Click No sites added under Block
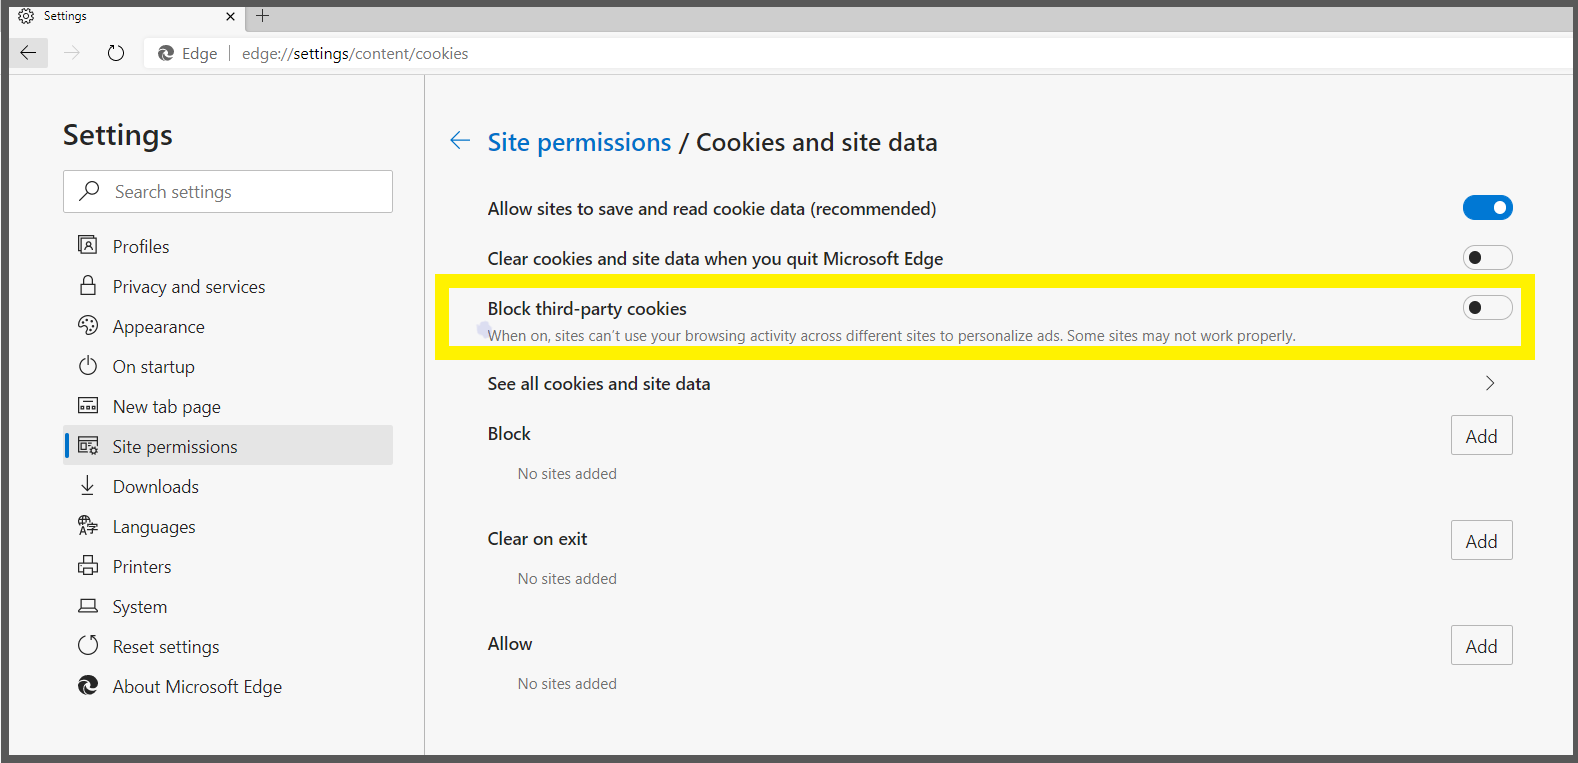Screen dimensions: 1578x763 (x=567, y=473)
